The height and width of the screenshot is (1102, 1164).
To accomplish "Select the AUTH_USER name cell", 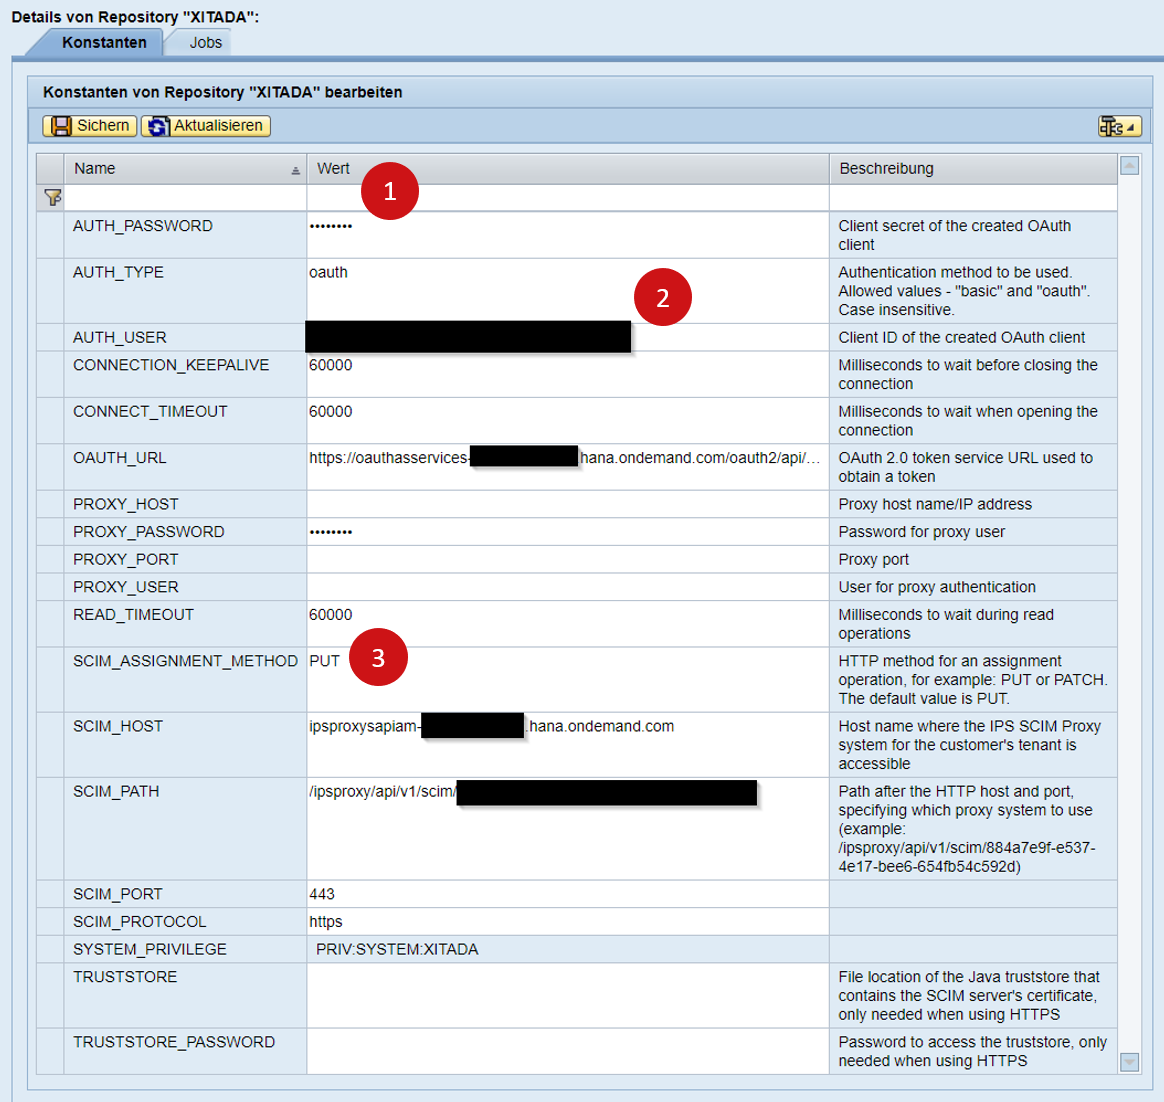I will [185, 337].
